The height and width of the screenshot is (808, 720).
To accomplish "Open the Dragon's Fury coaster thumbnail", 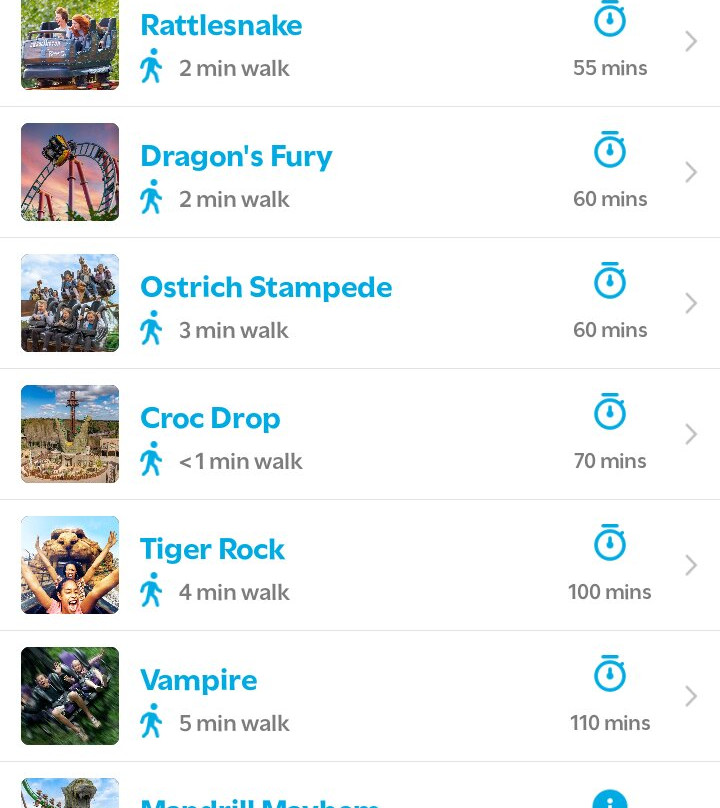I will tap(70, 172).
